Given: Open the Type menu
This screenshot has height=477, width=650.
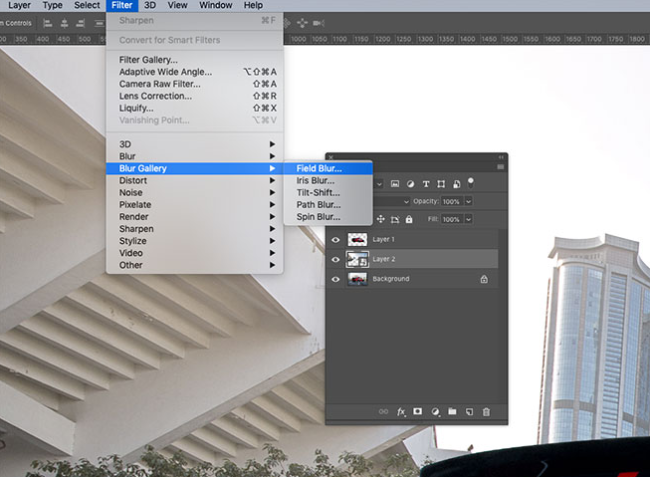Looking at the screenshot, I should coord(53,5).
